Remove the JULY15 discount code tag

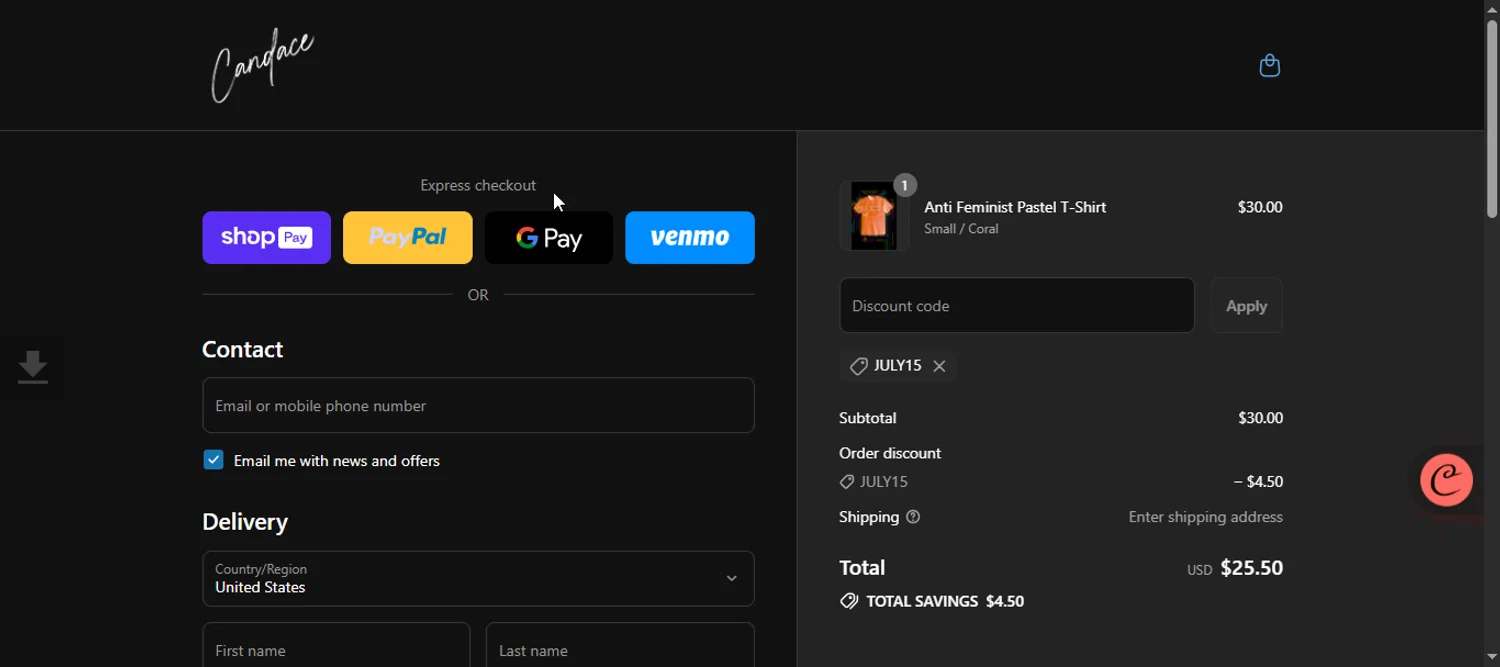[x=939, y=366]
